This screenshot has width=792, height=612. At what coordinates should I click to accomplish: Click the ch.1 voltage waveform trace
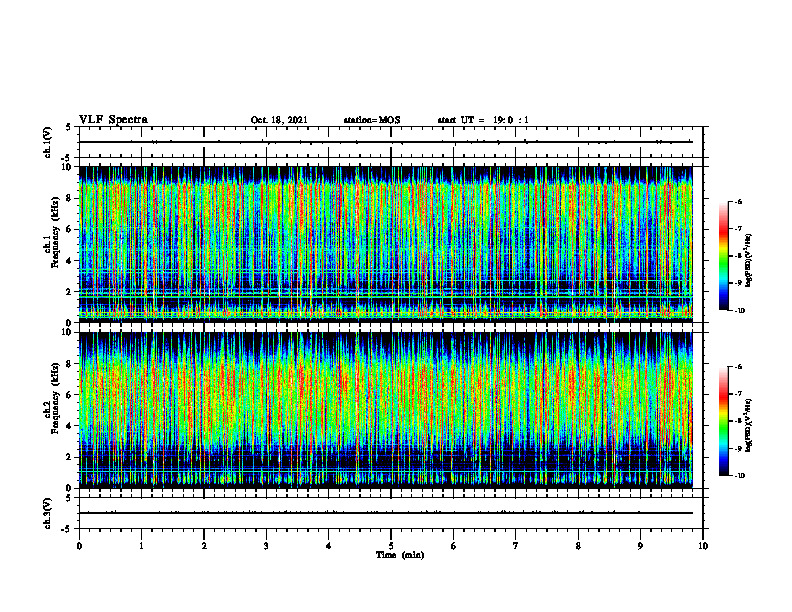(x=385, y=142)
